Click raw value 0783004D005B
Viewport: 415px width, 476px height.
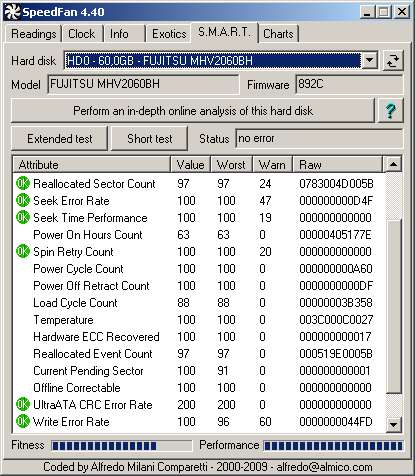pos(336,183)
